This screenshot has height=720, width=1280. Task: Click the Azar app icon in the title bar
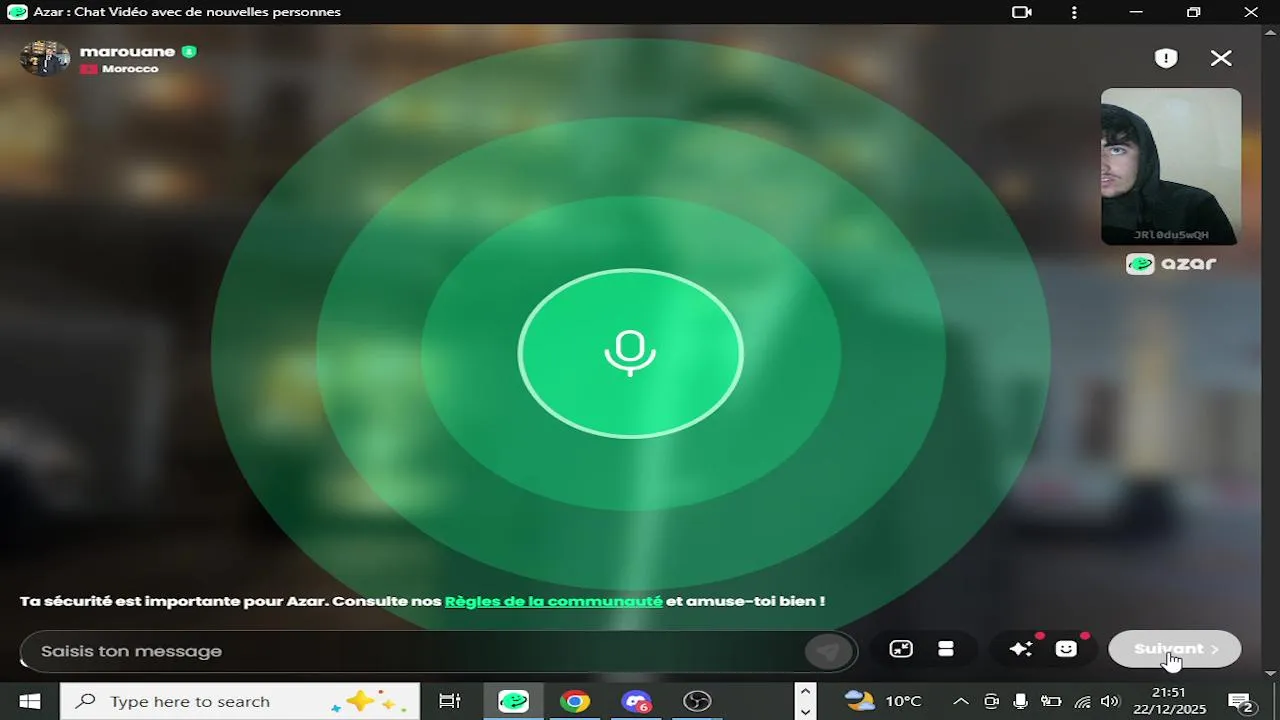(x=17, y=12)
